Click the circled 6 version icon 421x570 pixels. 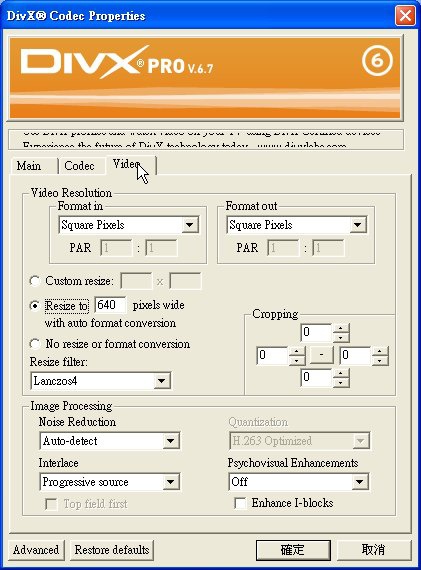(x=377, y=60)
